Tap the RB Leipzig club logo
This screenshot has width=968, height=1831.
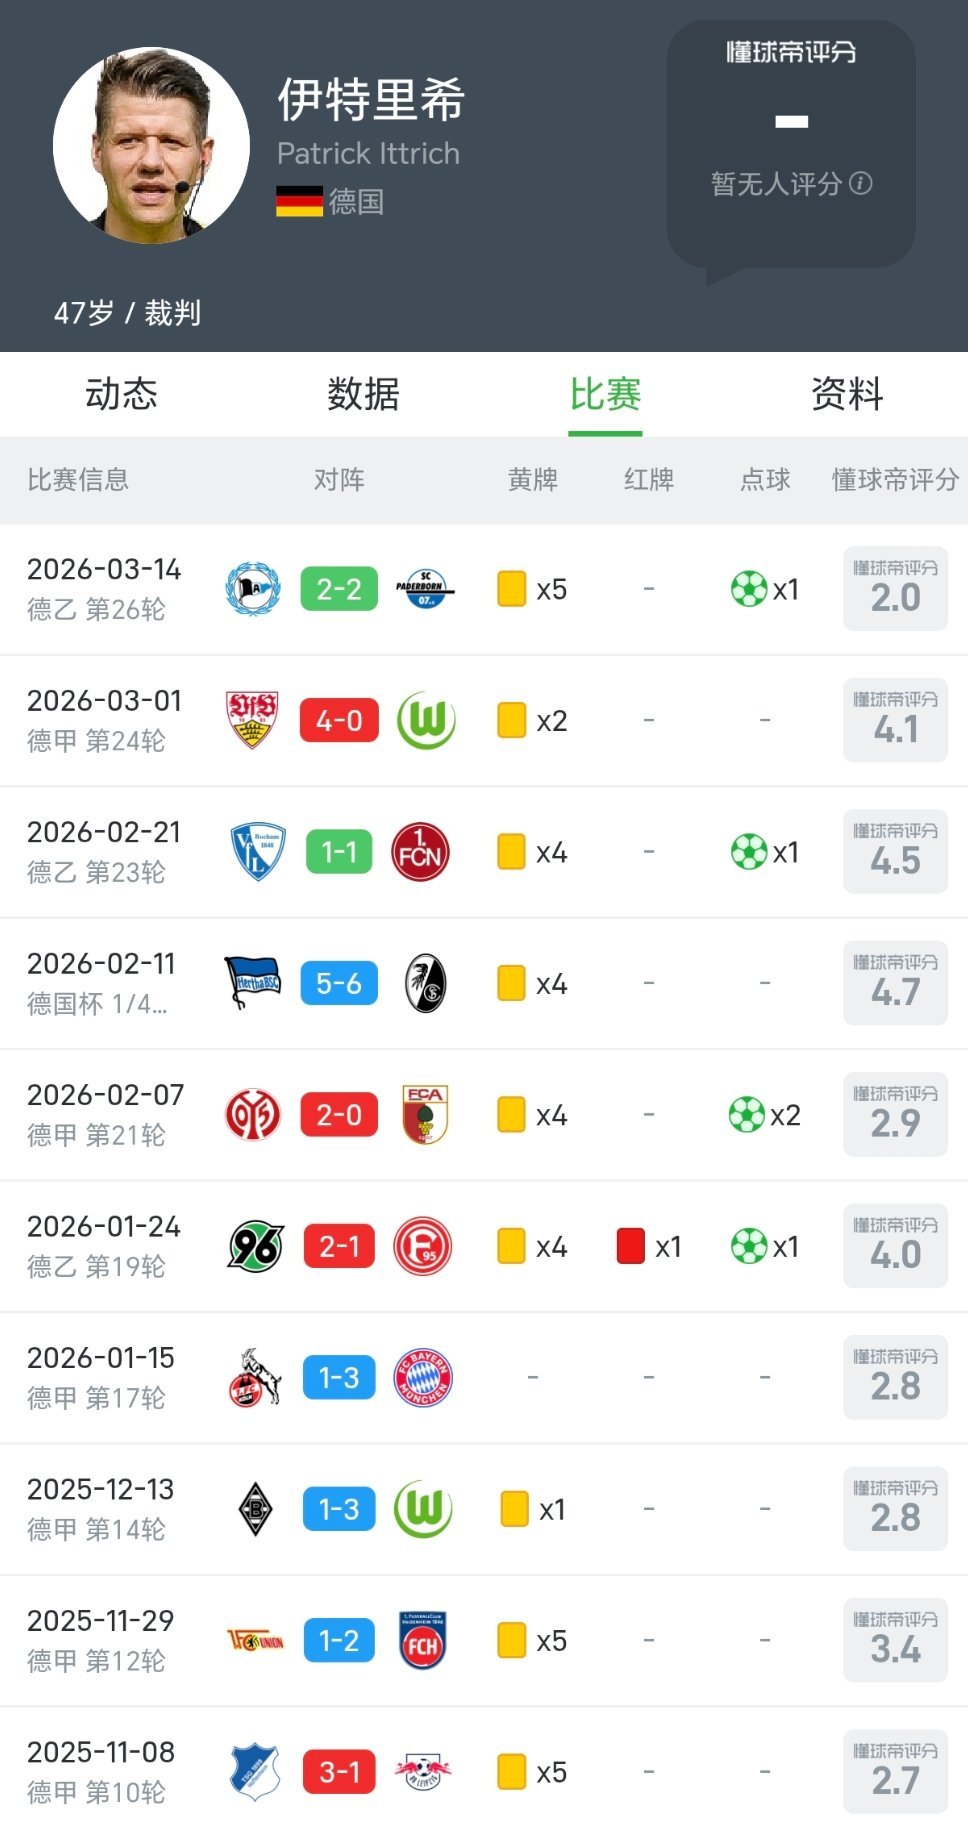point(423,1772)
